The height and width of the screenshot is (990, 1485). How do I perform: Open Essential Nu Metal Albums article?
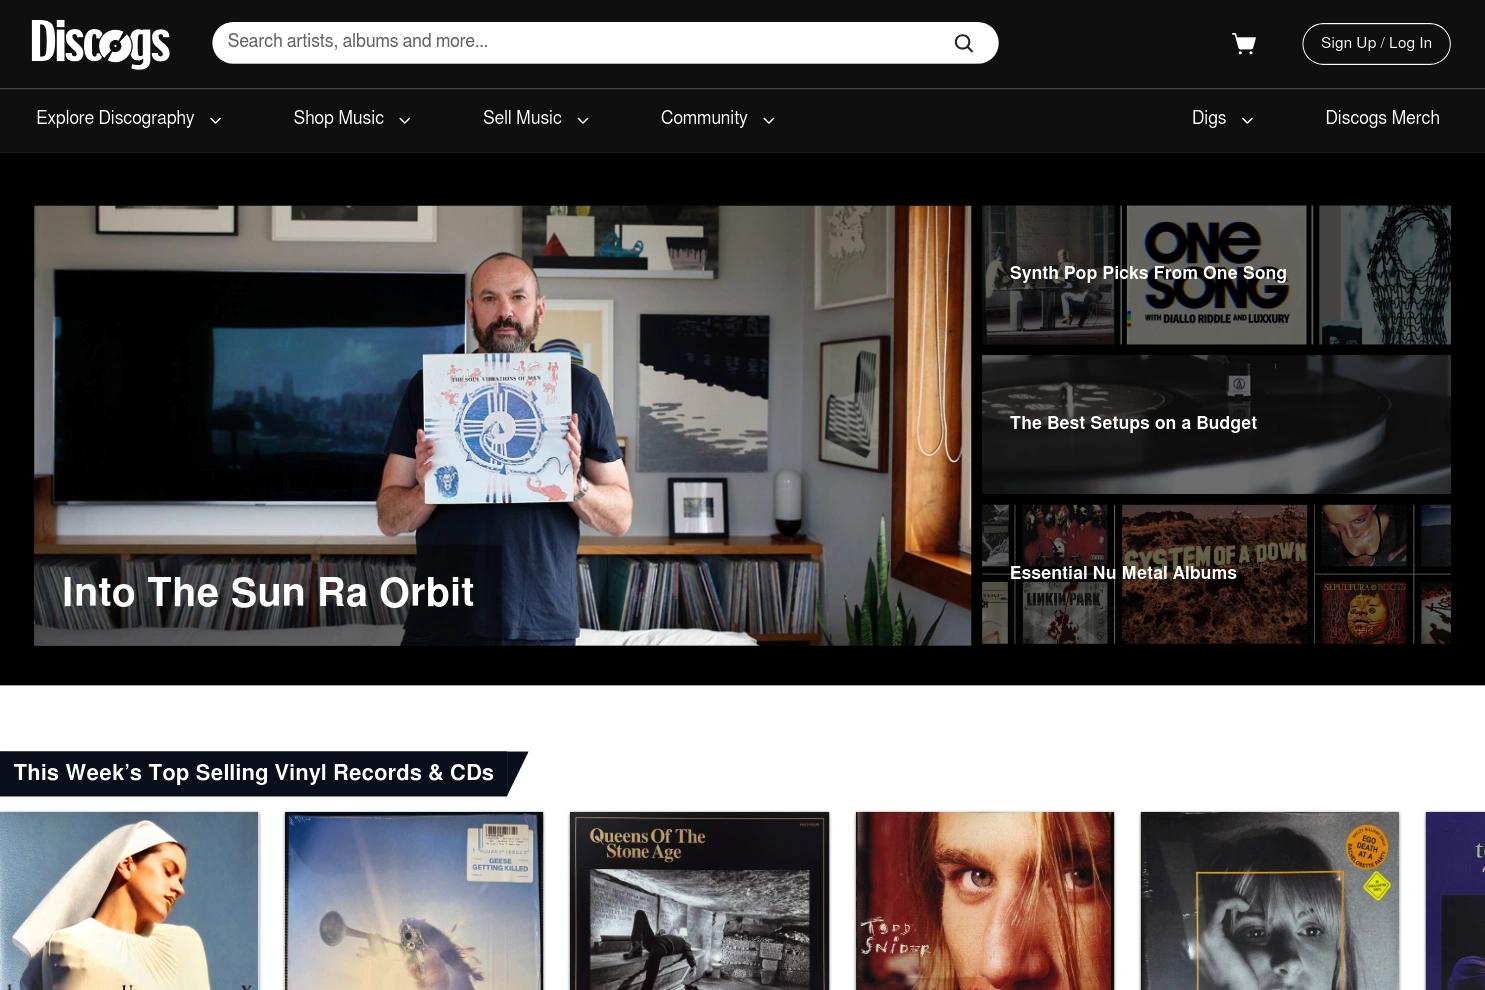click(x=1216, y=574)
